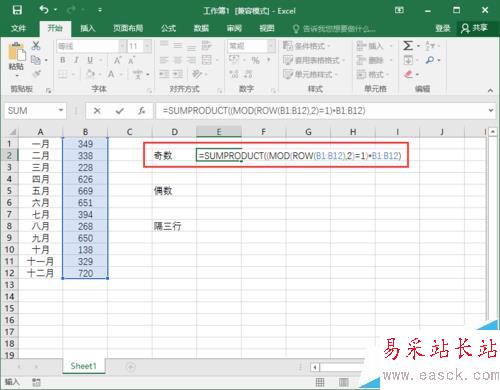Toggle Bold formatting

click(x=63, y=60)
